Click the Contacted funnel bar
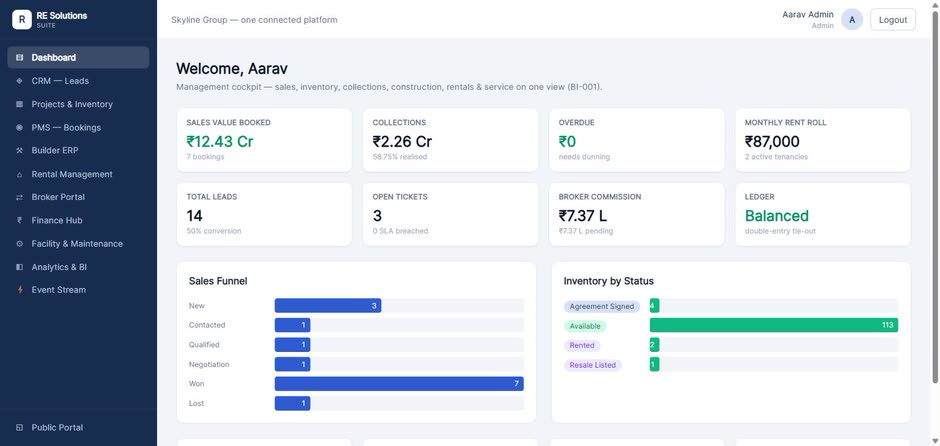Viewport: 940px width, 446px height. tap(293, 326)
